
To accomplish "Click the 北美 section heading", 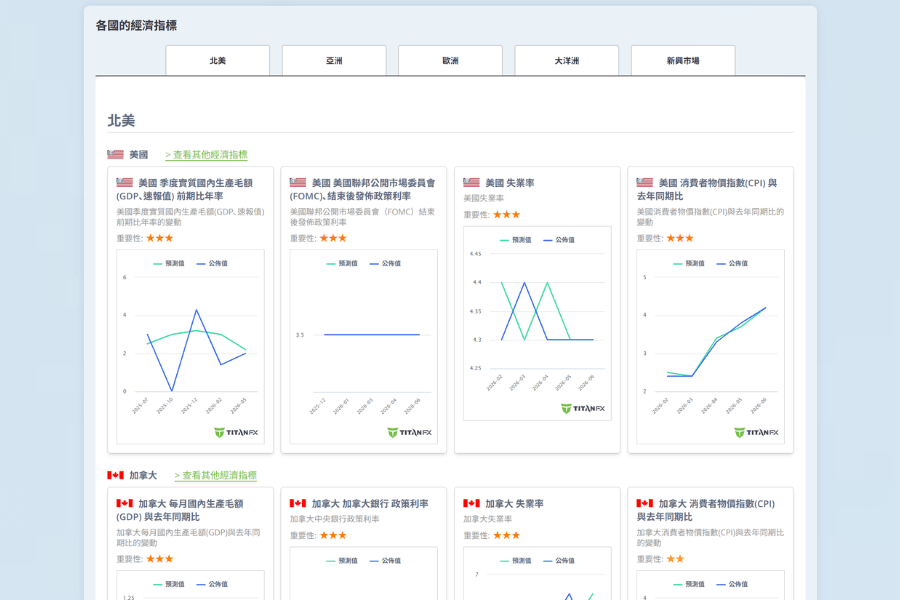I will tap(121, 121).
